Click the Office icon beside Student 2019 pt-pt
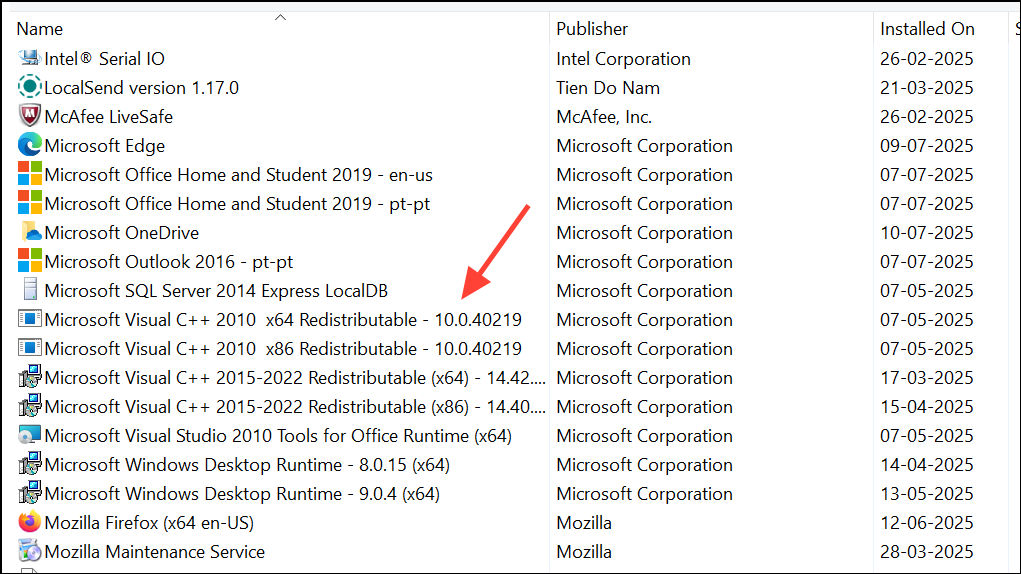 click(29, 203)
